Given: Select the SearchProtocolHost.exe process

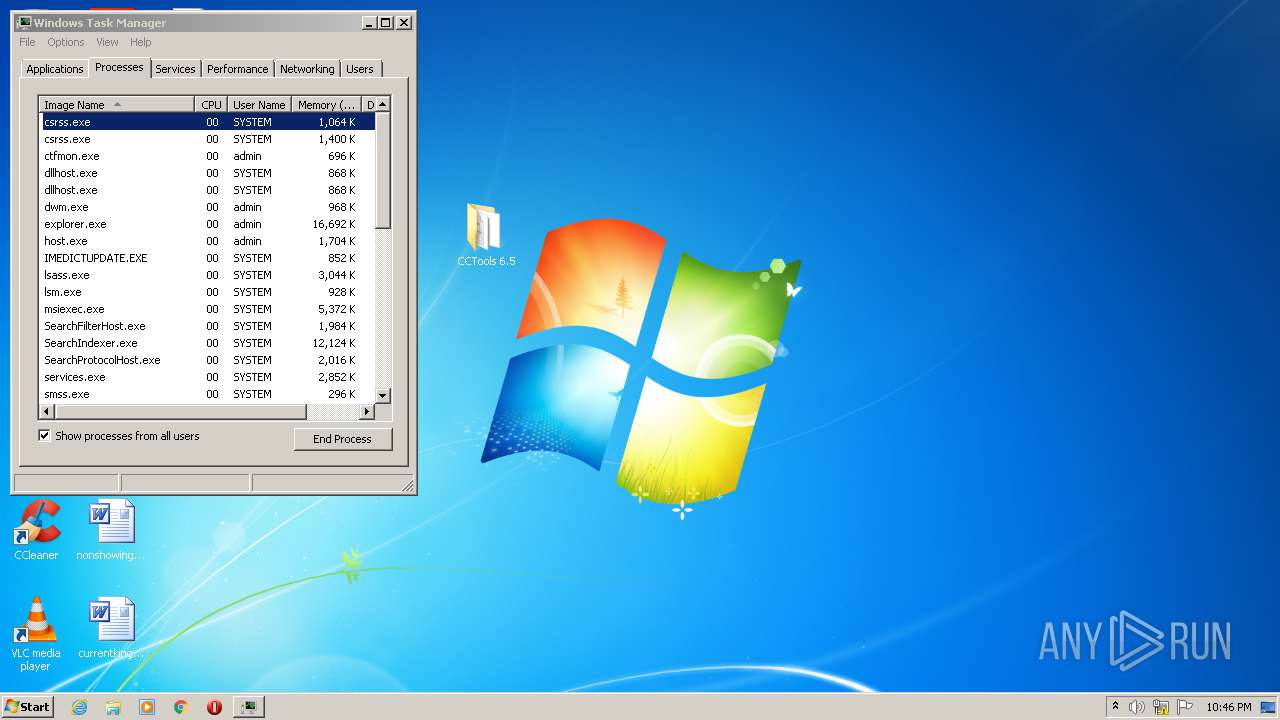Looking at the screenshot, I should point(208,360).
